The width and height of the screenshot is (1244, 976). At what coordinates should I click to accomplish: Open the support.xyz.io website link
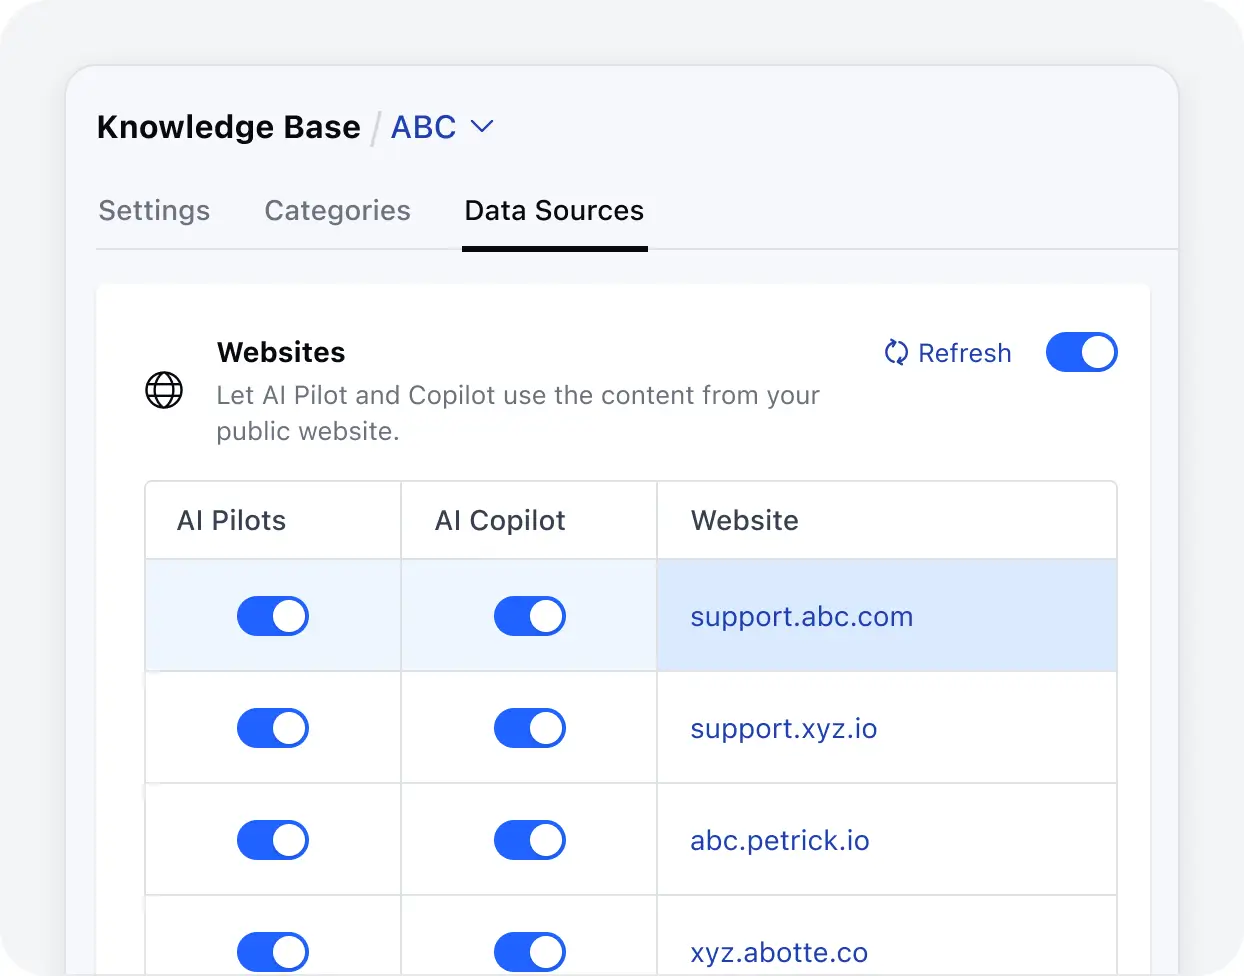pyautogui.click(x=784, y=729)
